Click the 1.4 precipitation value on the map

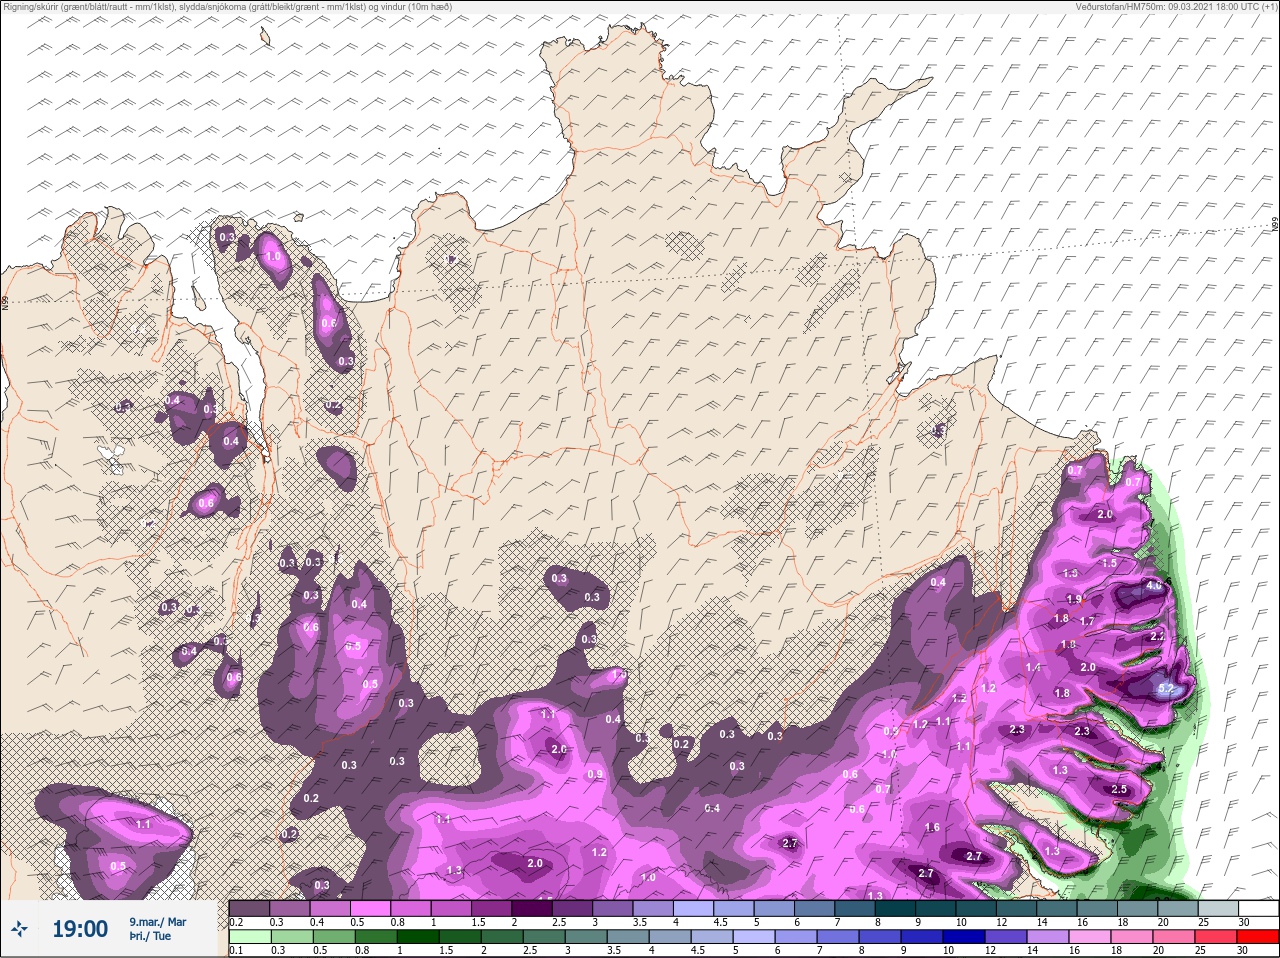tap(1033, 667)
